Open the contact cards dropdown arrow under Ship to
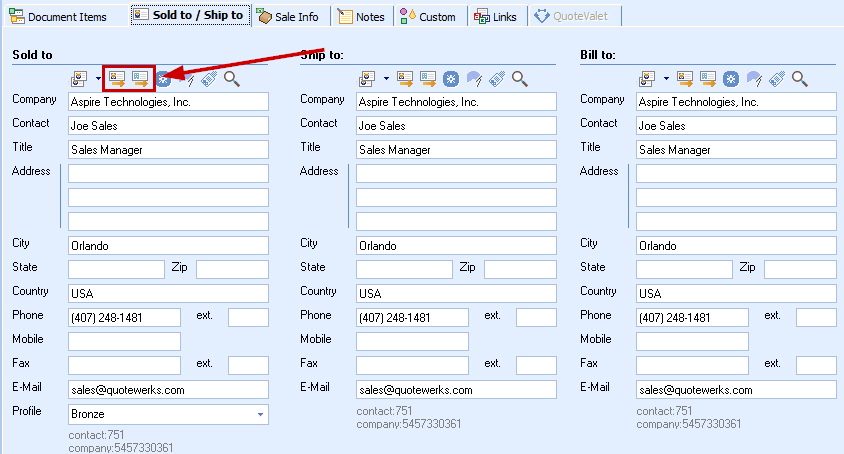844x454 pixels. [386, 78]
